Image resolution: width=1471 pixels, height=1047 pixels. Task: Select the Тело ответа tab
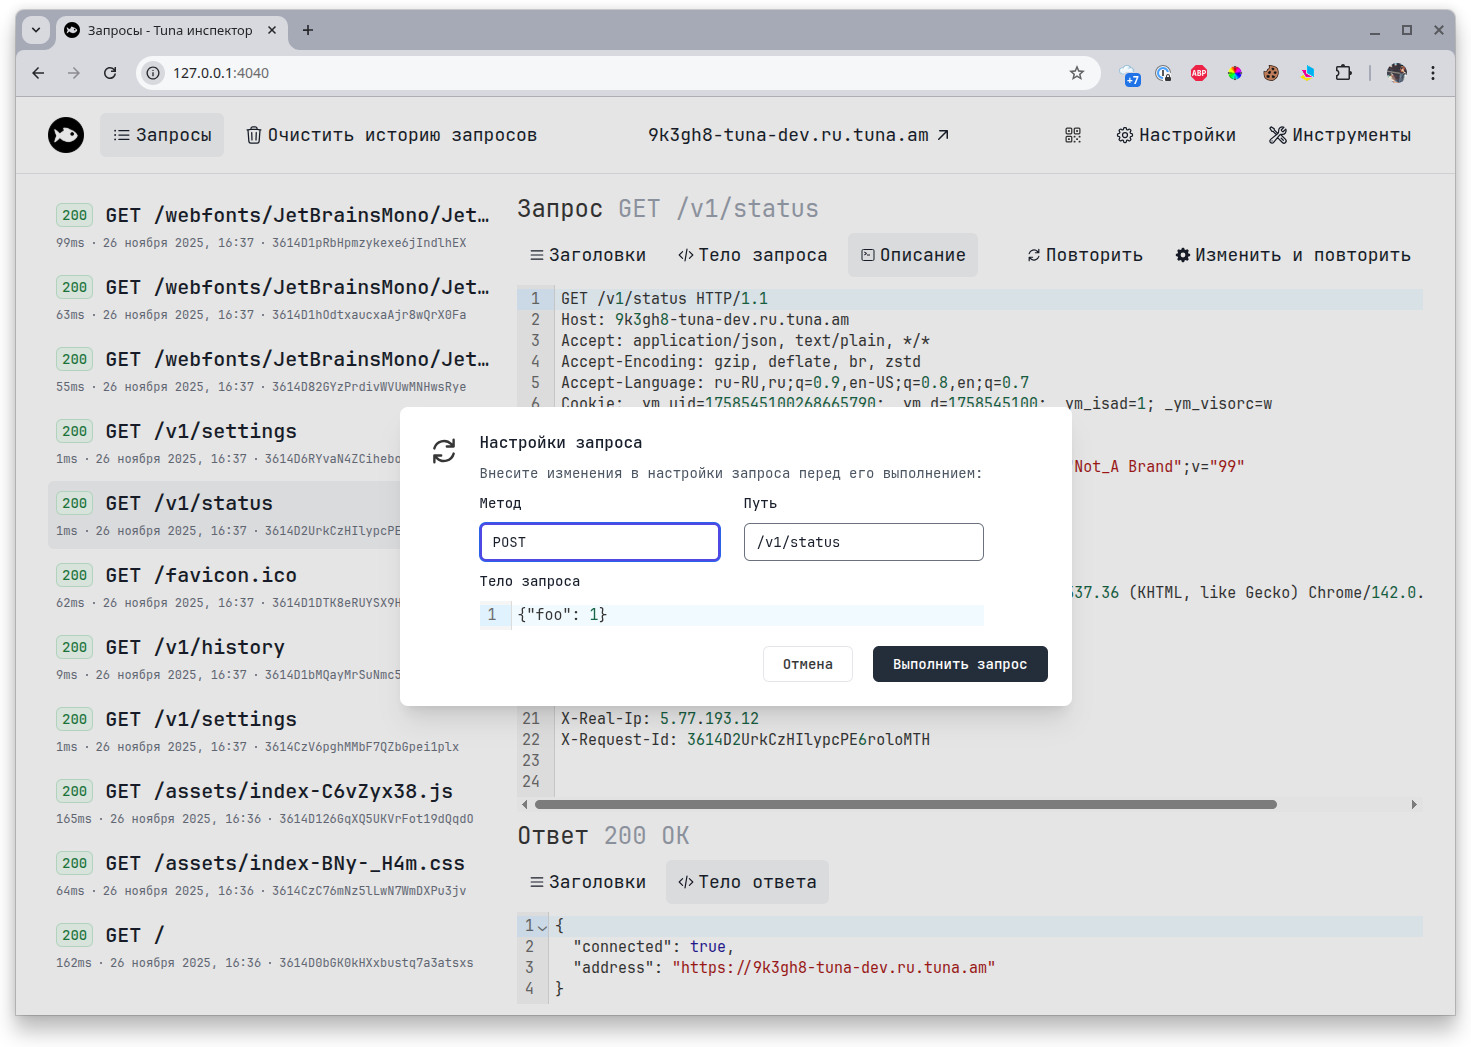(747, 882)
